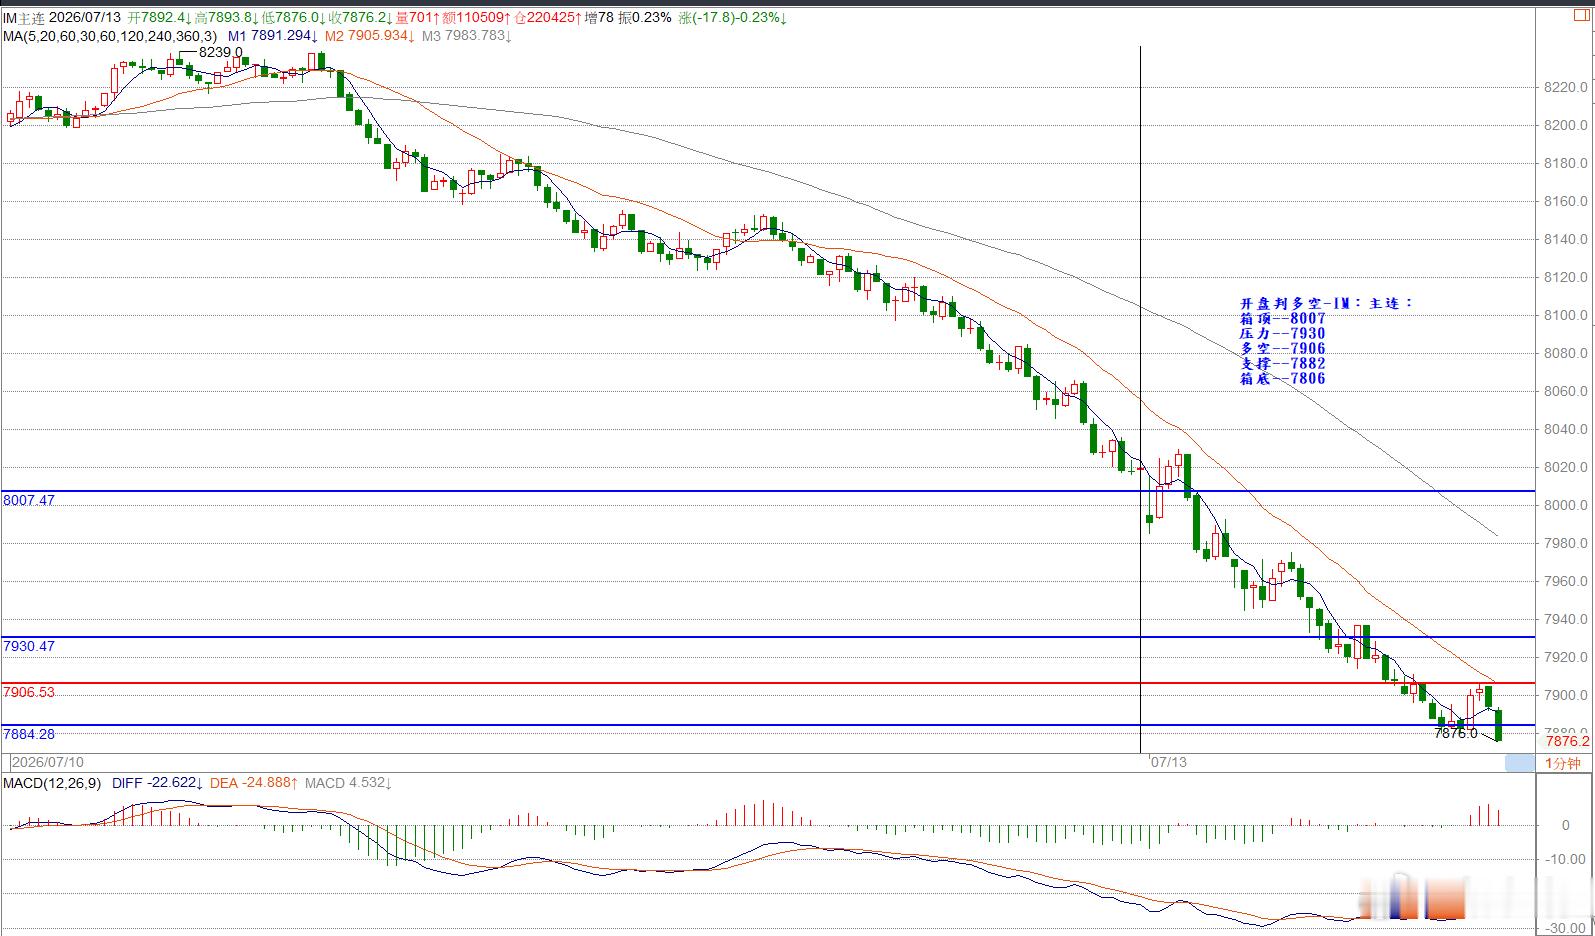
Task: Click the 1分钟 period button
Action: 1563,764
